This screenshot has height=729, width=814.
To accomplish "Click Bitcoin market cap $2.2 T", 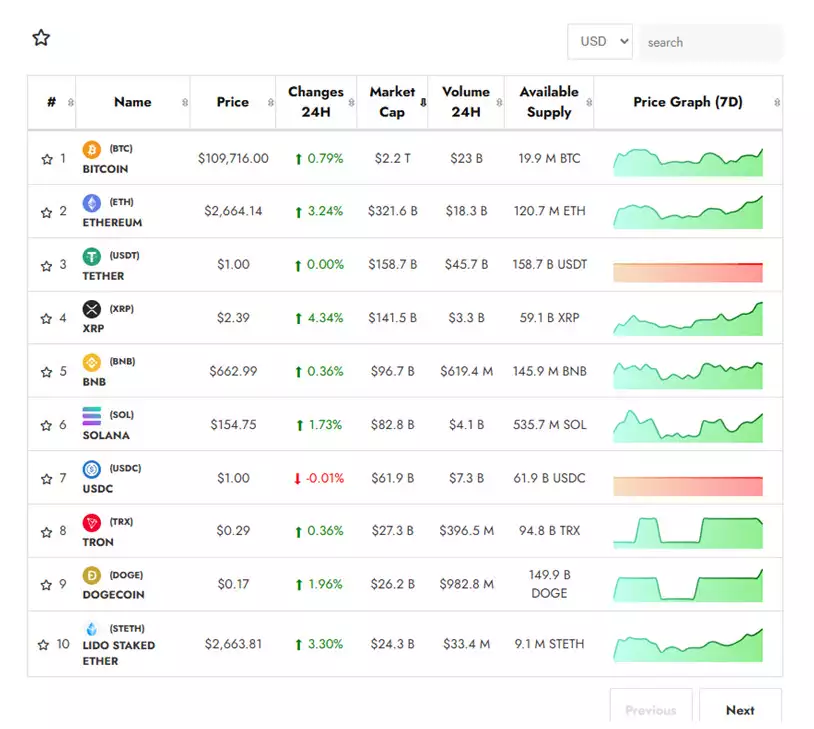I will click(x=392, y=158).
